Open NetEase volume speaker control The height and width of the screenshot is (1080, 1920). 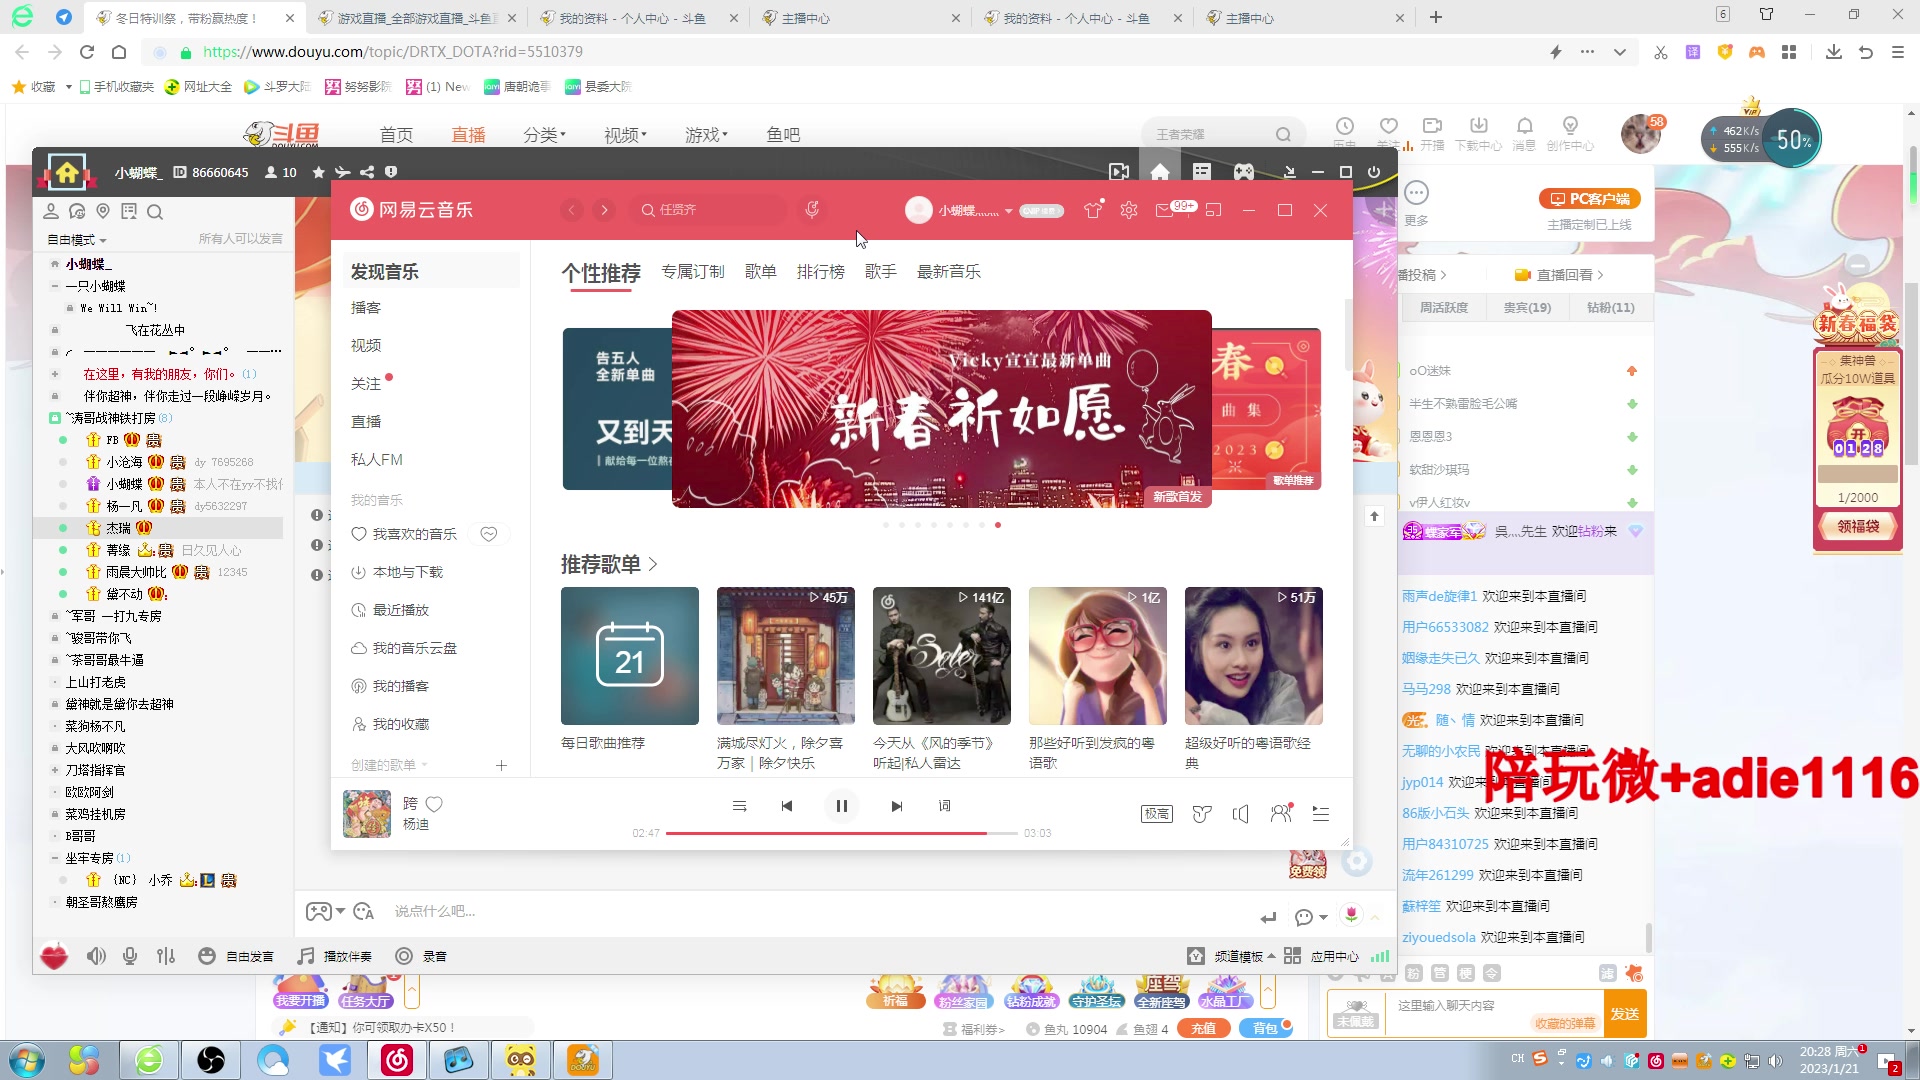[1241, 814]
